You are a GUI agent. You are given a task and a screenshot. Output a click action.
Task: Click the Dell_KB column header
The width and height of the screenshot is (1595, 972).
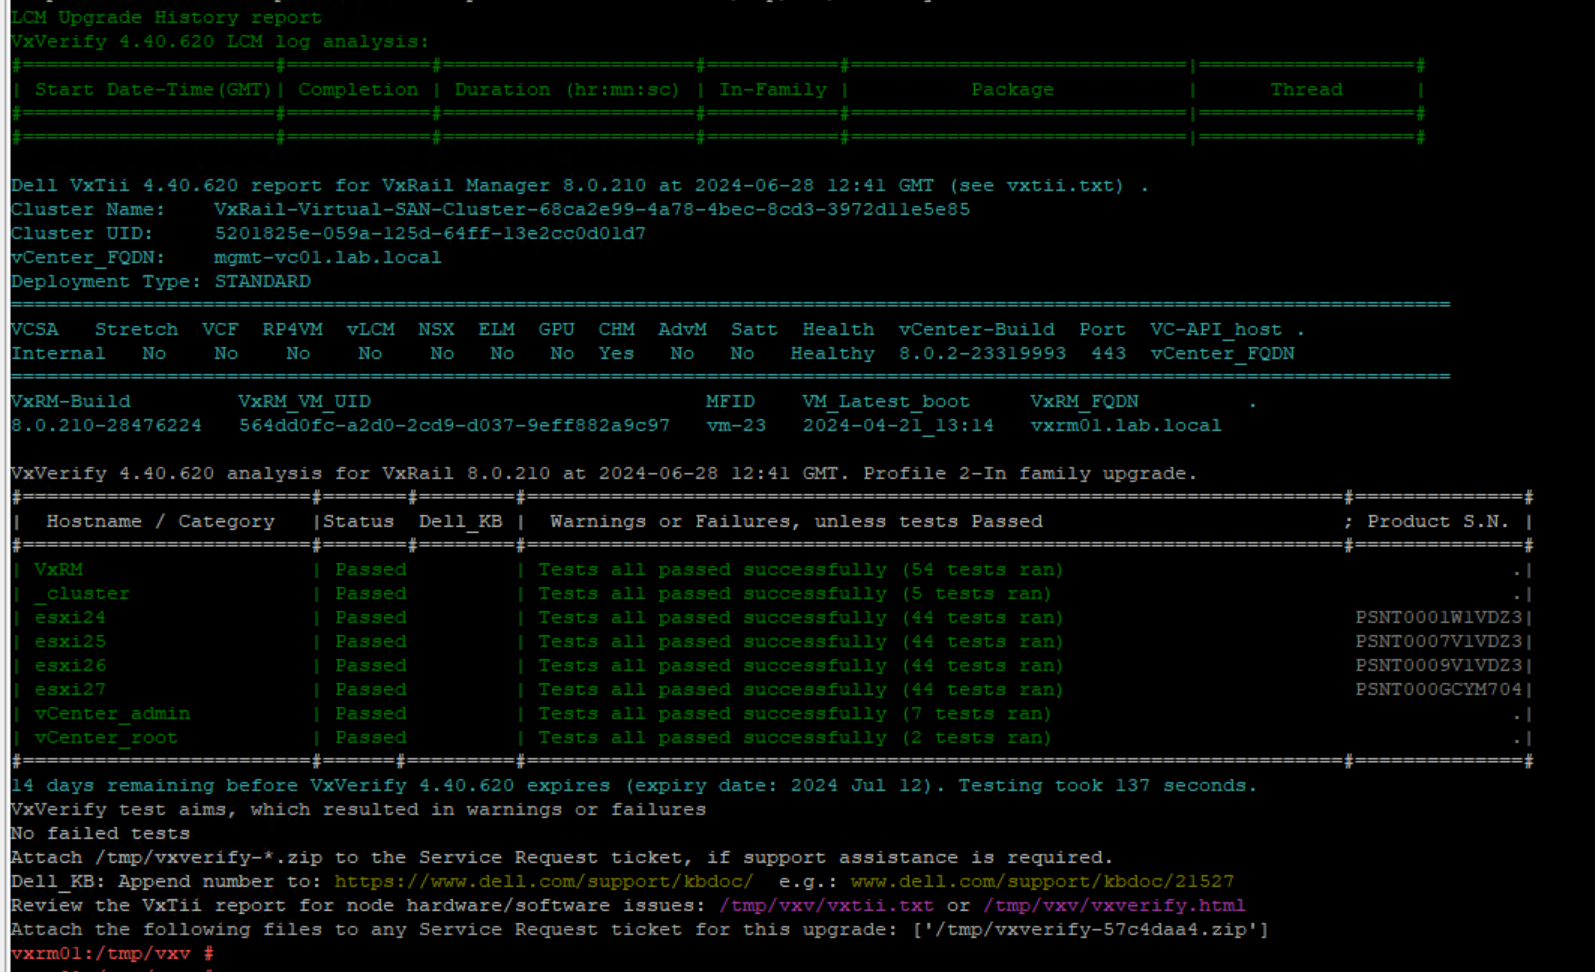click(460, 521)
